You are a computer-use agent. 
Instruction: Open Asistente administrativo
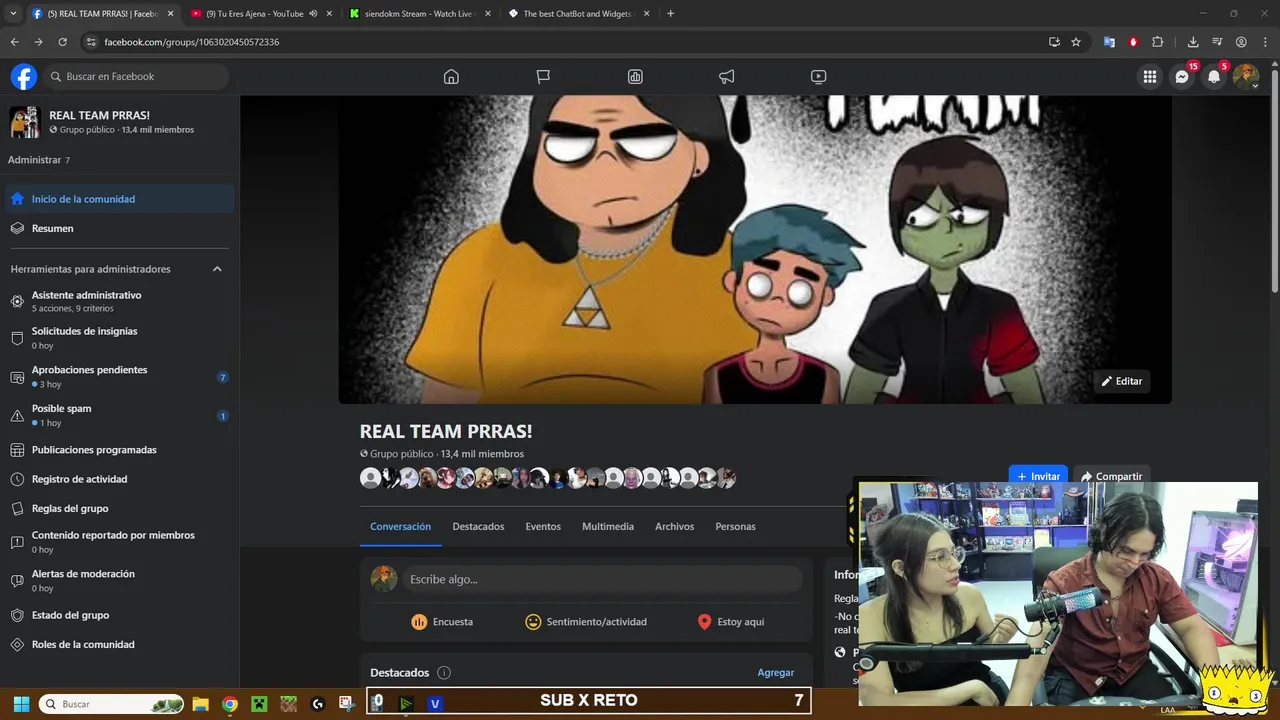point(119,301)
